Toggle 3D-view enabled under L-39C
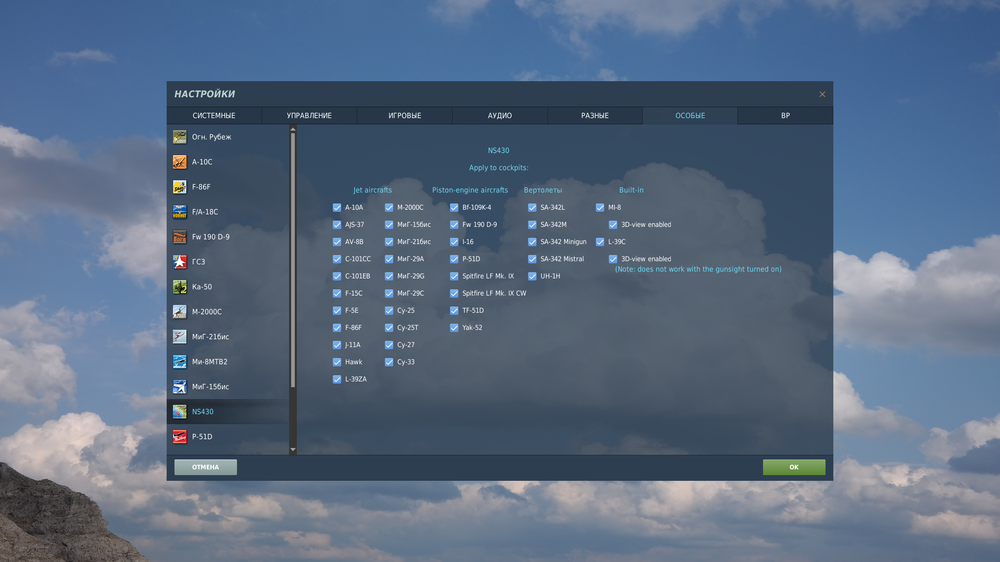This screenshot has width=1000, height=562. click(613, 259)
